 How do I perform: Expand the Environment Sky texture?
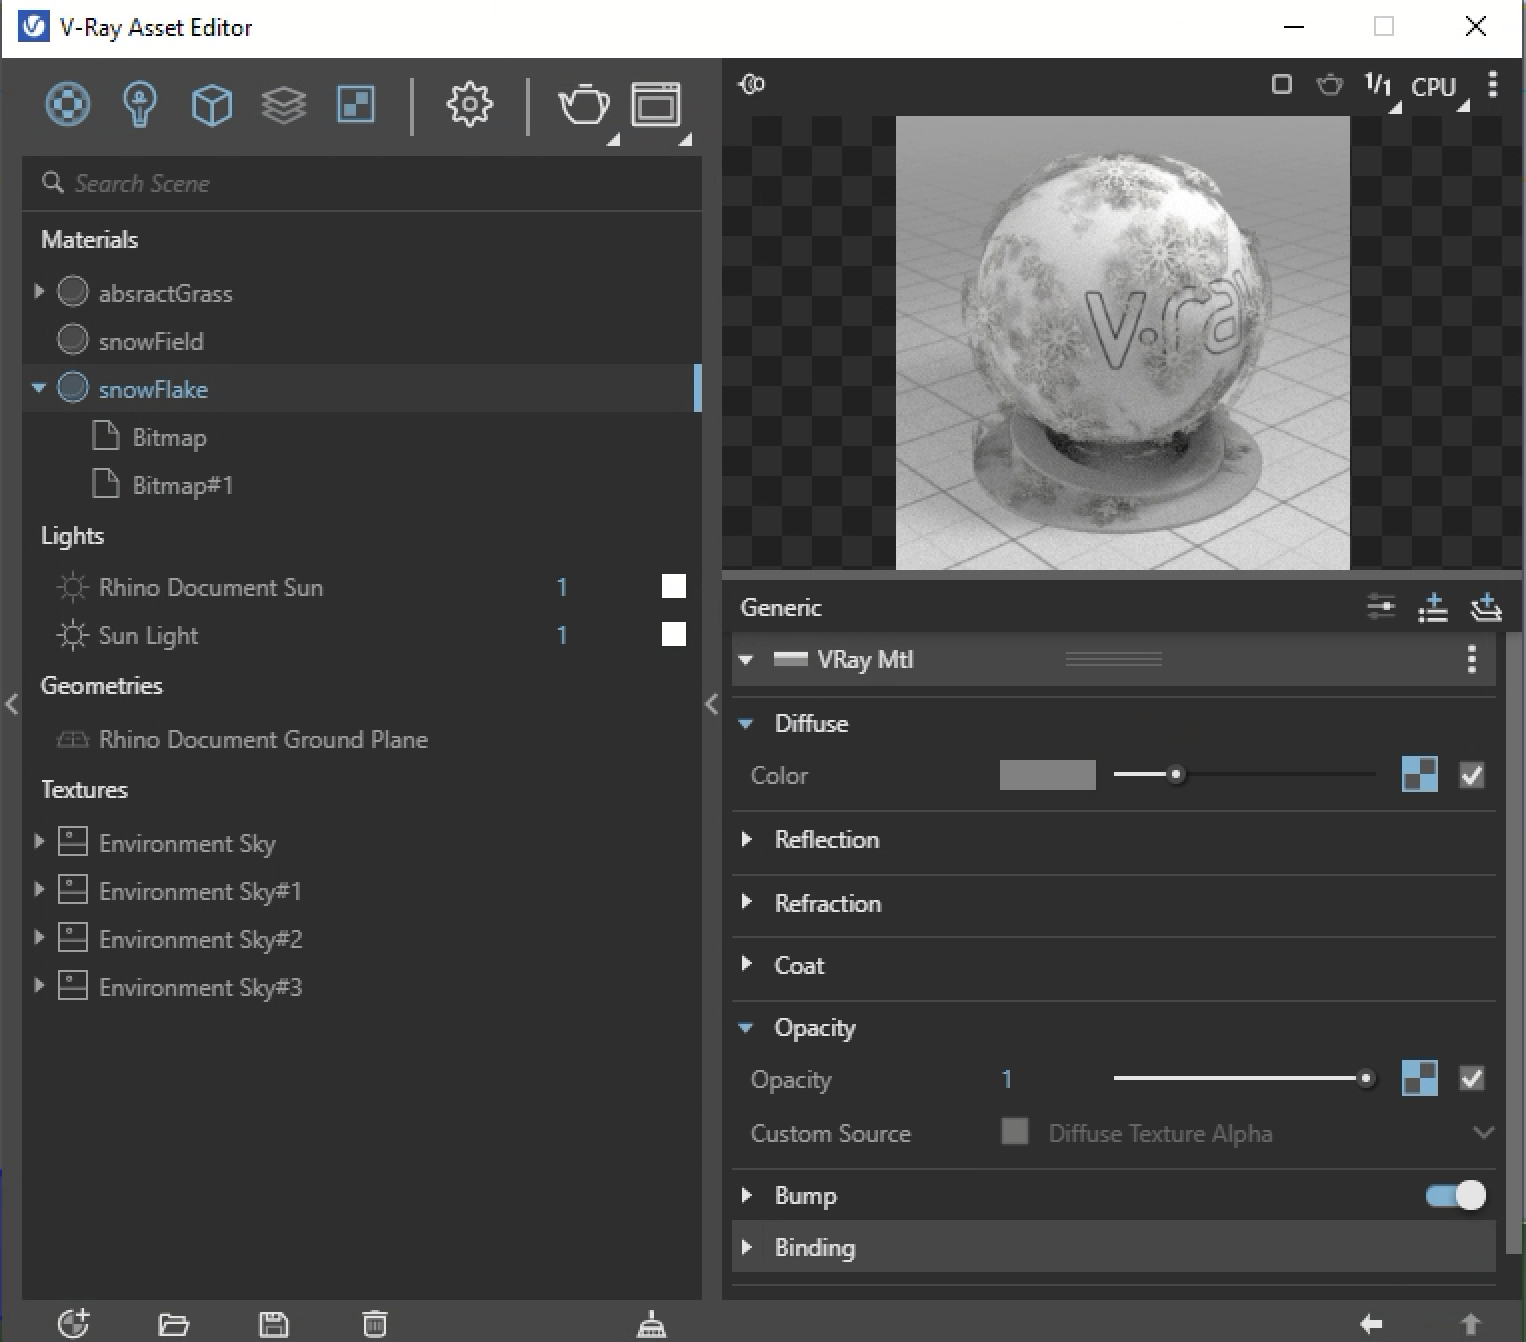(39, 842)
